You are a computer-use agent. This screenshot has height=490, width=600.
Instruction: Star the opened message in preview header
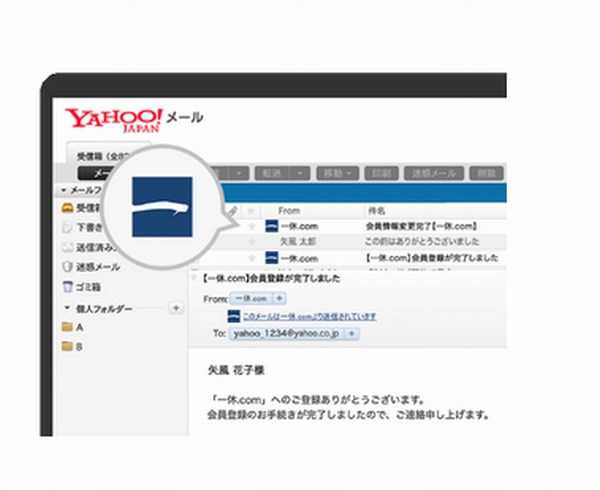[194, 278]
